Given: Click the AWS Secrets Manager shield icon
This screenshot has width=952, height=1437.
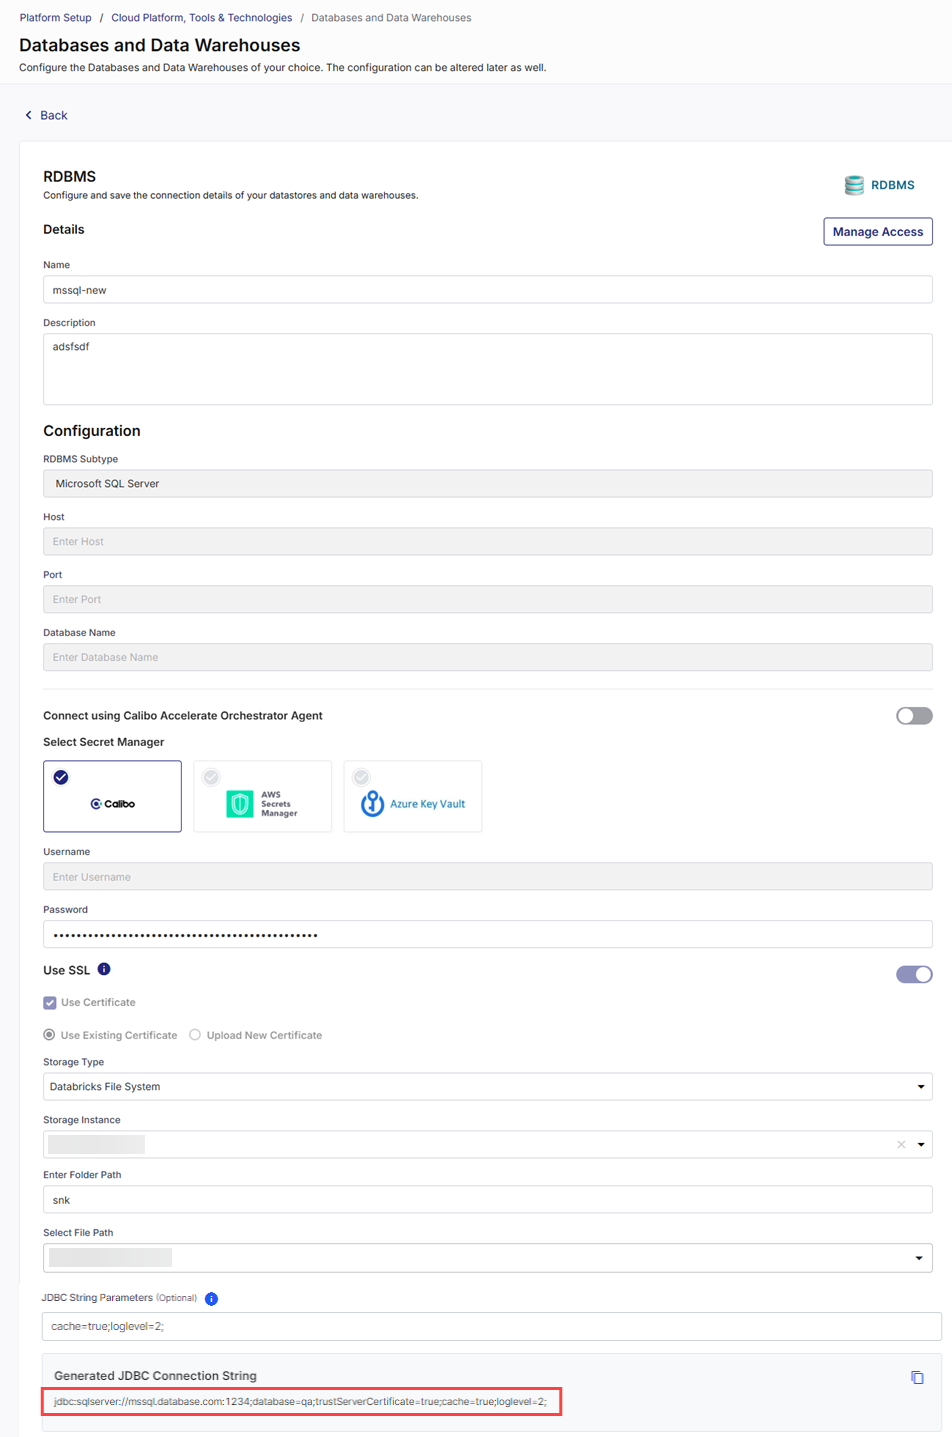Looking at the screenshot, I should click(x=240, y=804).
